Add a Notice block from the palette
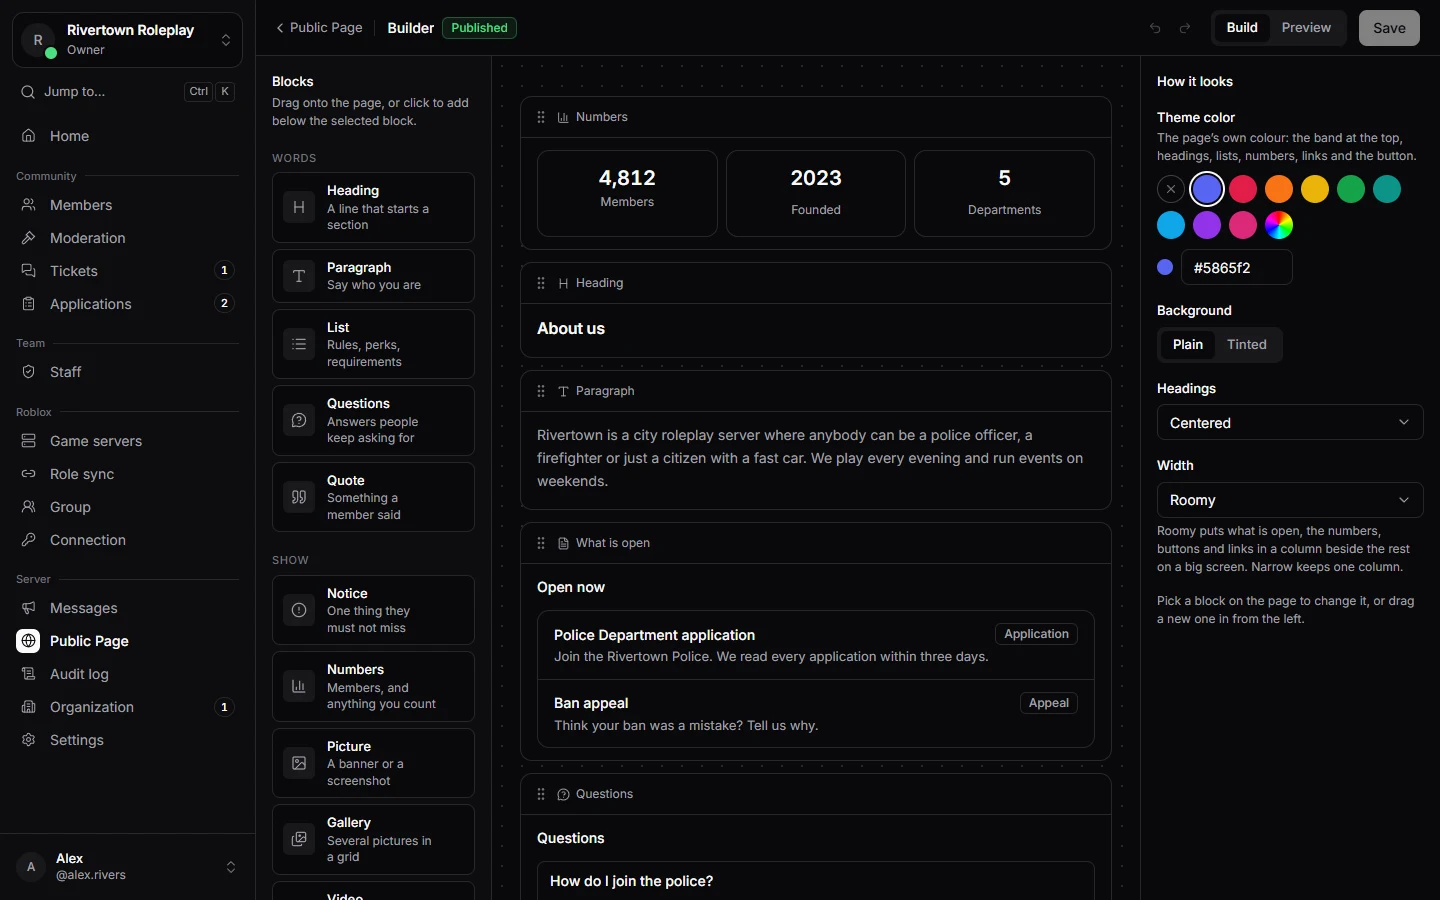The width and height of the screenshot is (1440, 900). [x=373, y=610]
